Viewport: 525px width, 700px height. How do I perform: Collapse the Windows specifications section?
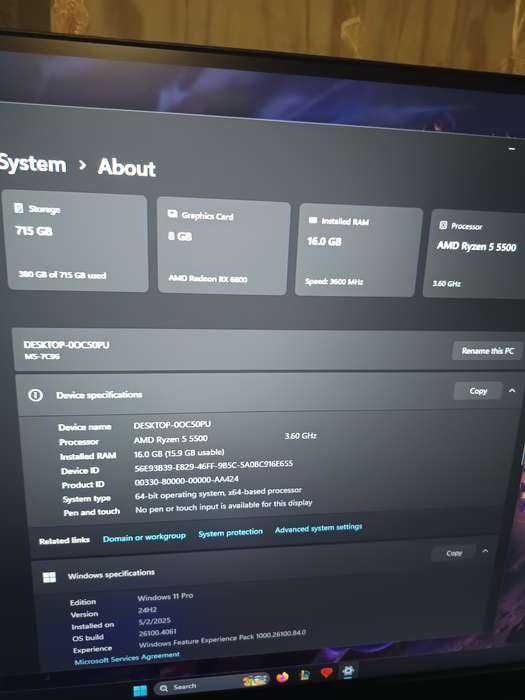pos(485,551)
